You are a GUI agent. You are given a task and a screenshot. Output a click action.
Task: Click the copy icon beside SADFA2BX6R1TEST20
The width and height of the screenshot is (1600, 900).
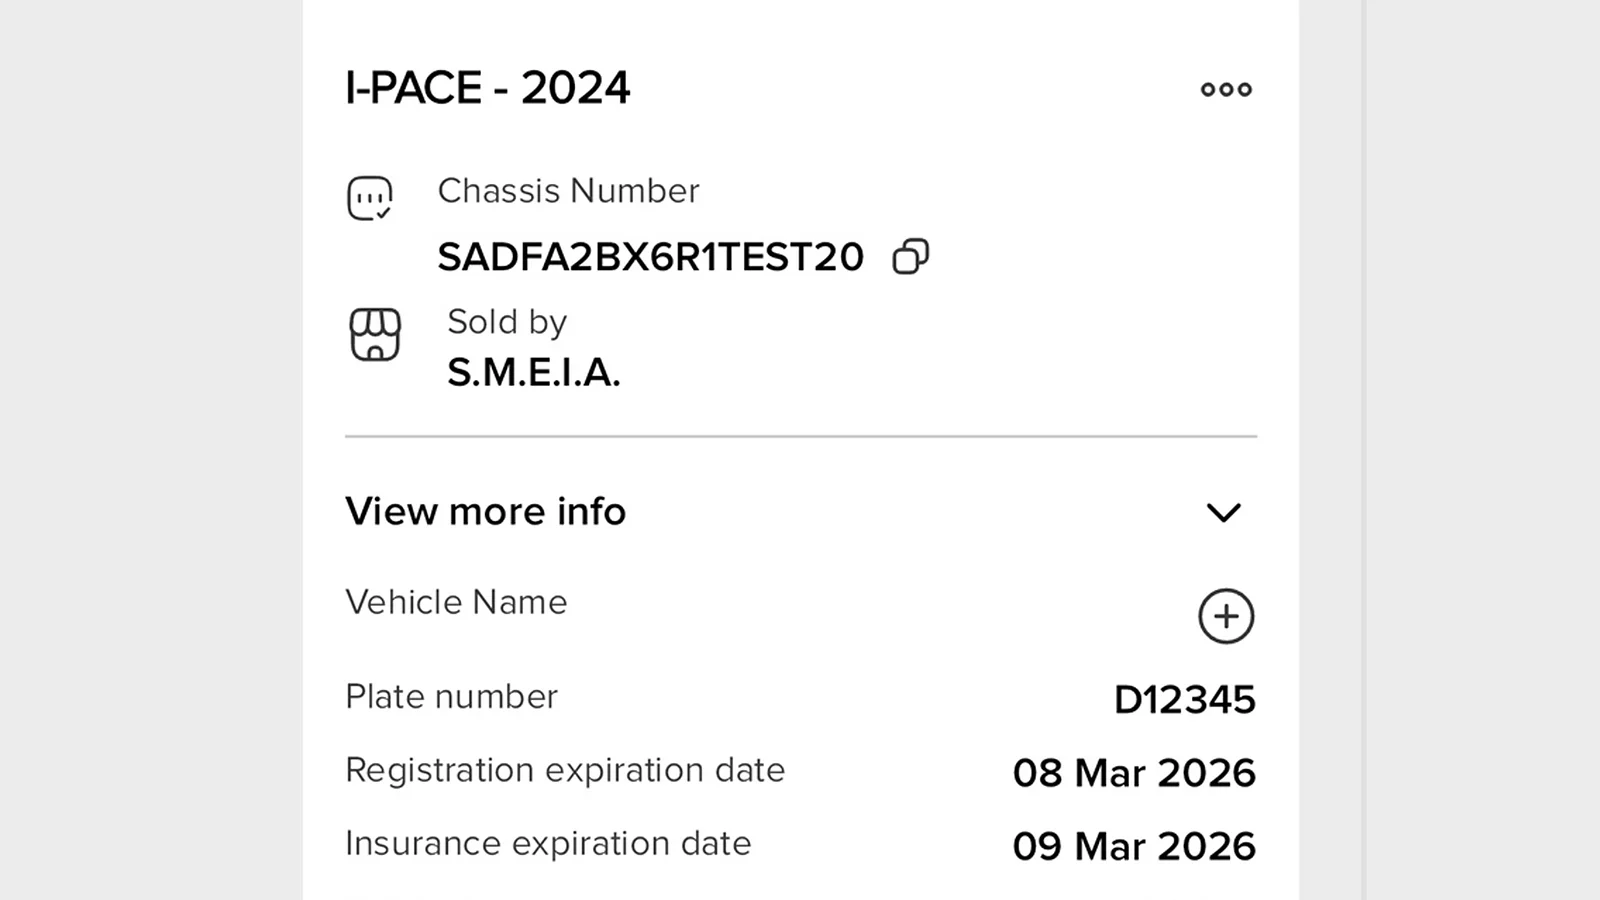[x=912, y=256]
